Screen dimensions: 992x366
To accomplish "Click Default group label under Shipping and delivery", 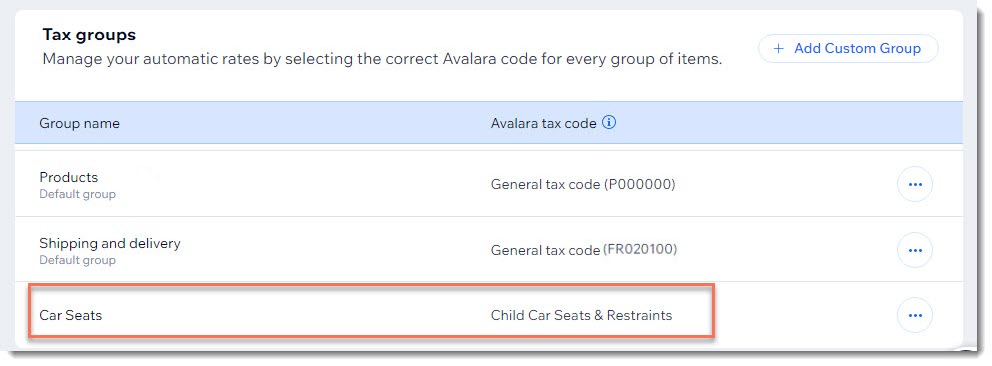I will tap(77, 260).
